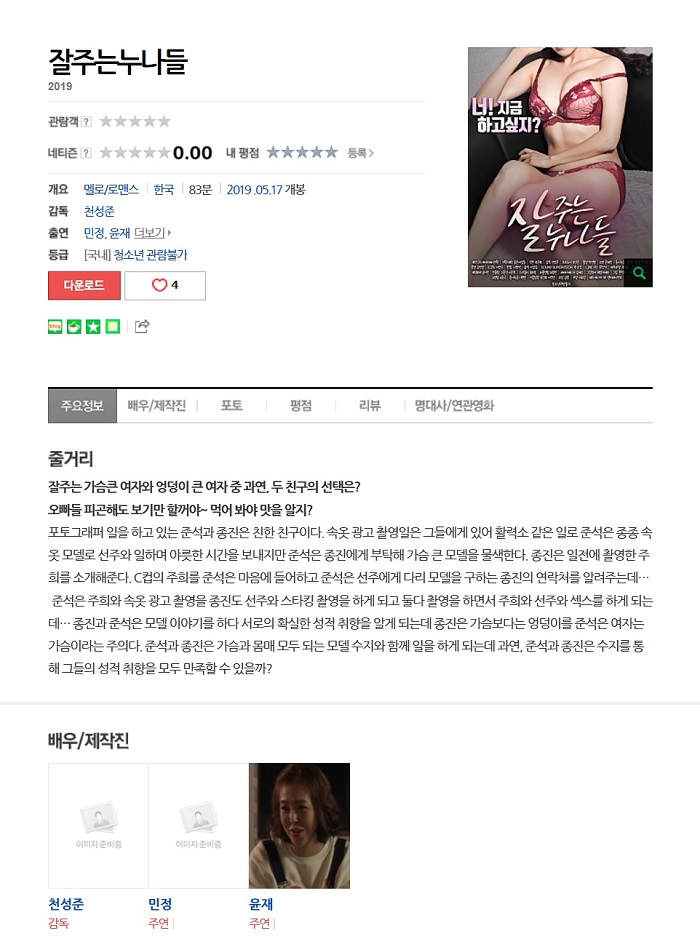
Task: Click the 멜로/로맨스 genre link
Action: click(111, 189)
